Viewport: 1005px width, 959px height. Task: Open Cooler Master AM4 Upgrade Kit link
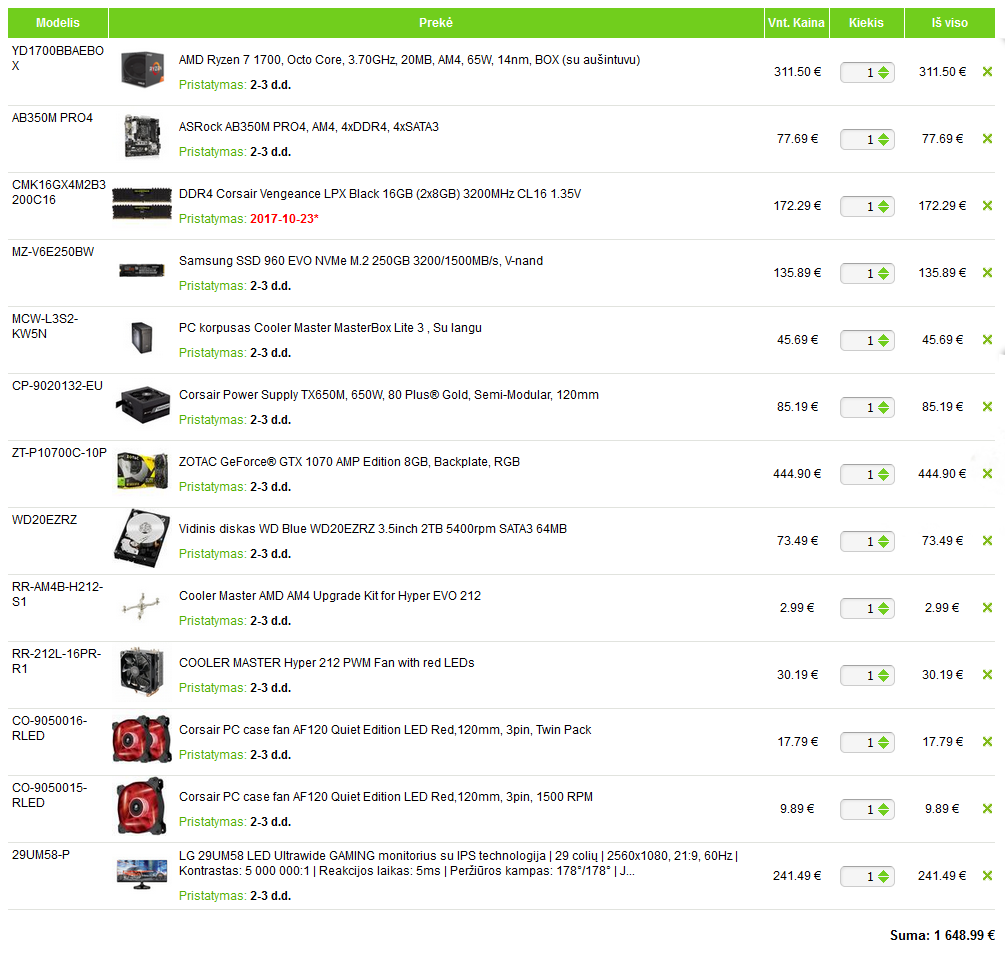click(x=330, y=596)
